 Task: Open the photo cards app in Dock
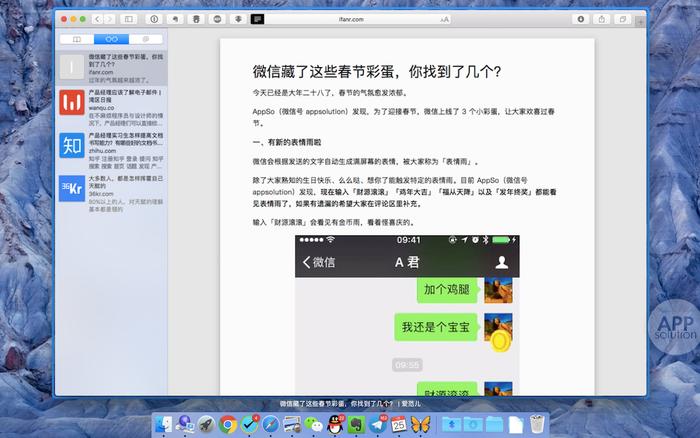point(292,425)
